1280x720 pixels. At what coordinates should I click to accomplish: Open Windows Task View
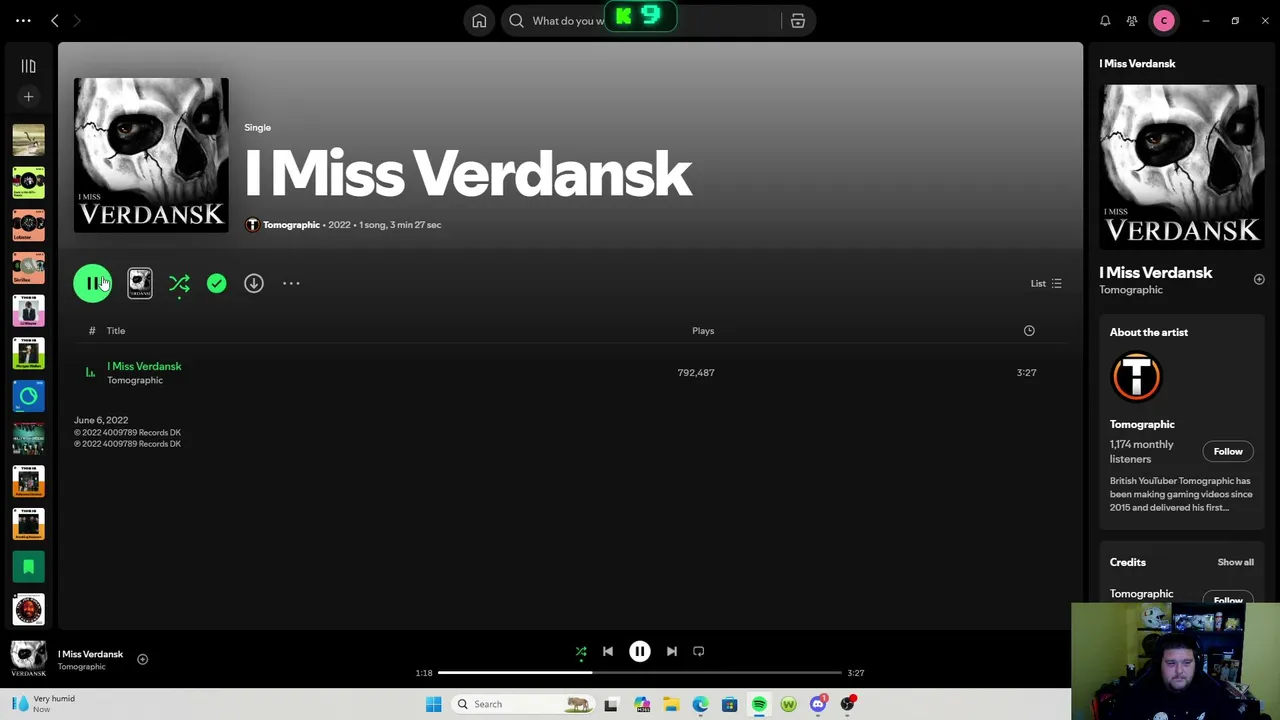point(611,704)
